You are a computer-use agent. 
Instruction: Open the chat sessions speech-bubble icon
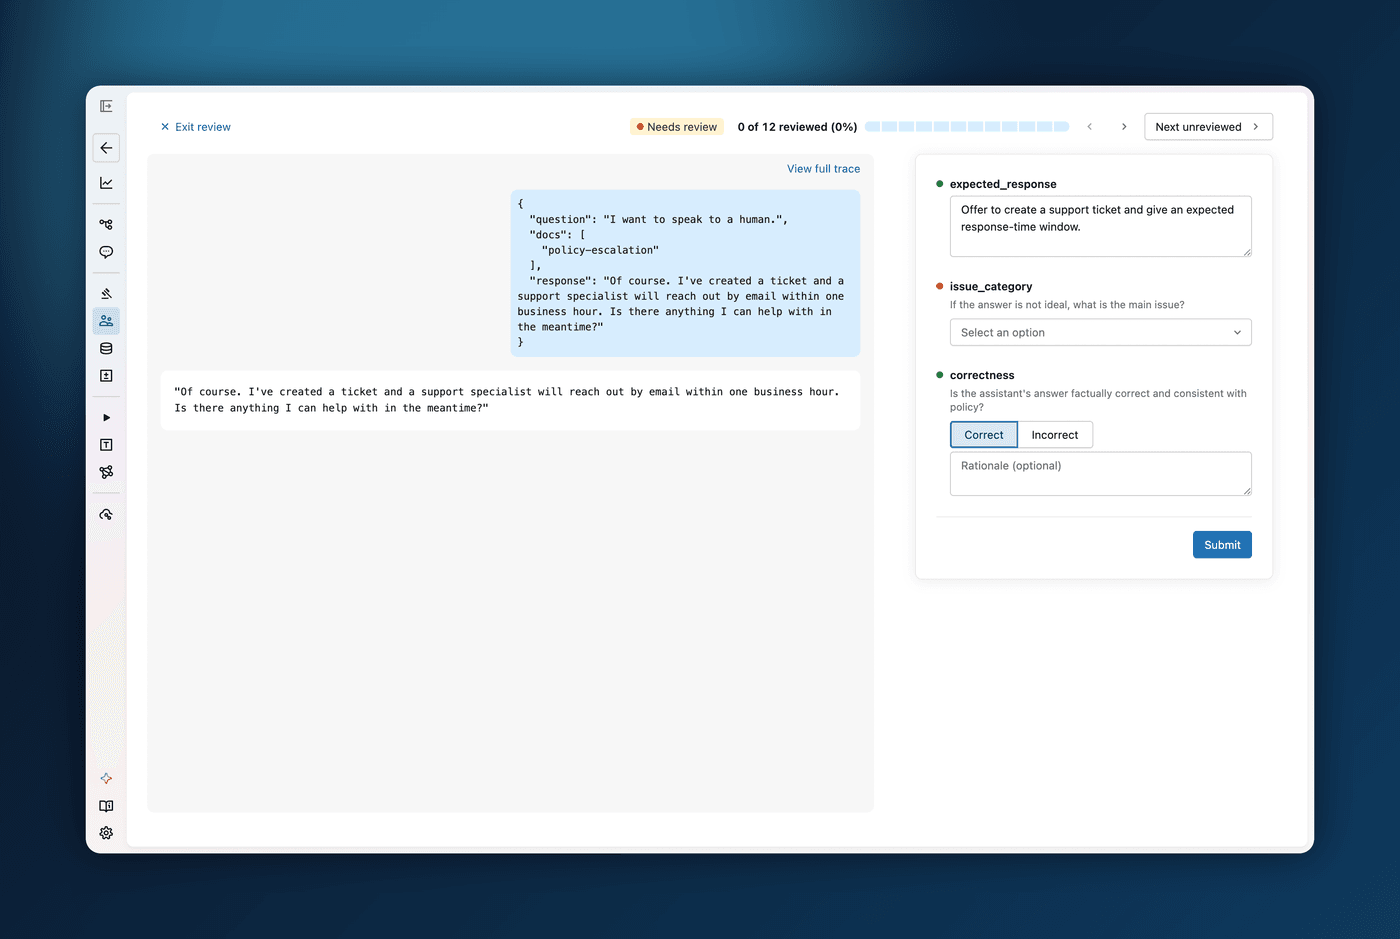point(106,252)
